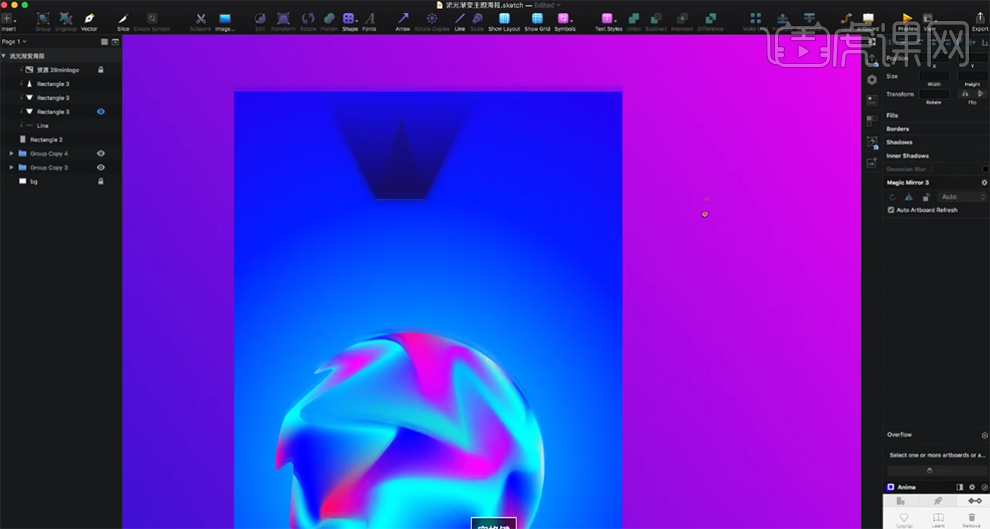The width and height of the screenshot is (990, 529).
Task: Select the Line layer
Action: point(42,126)
